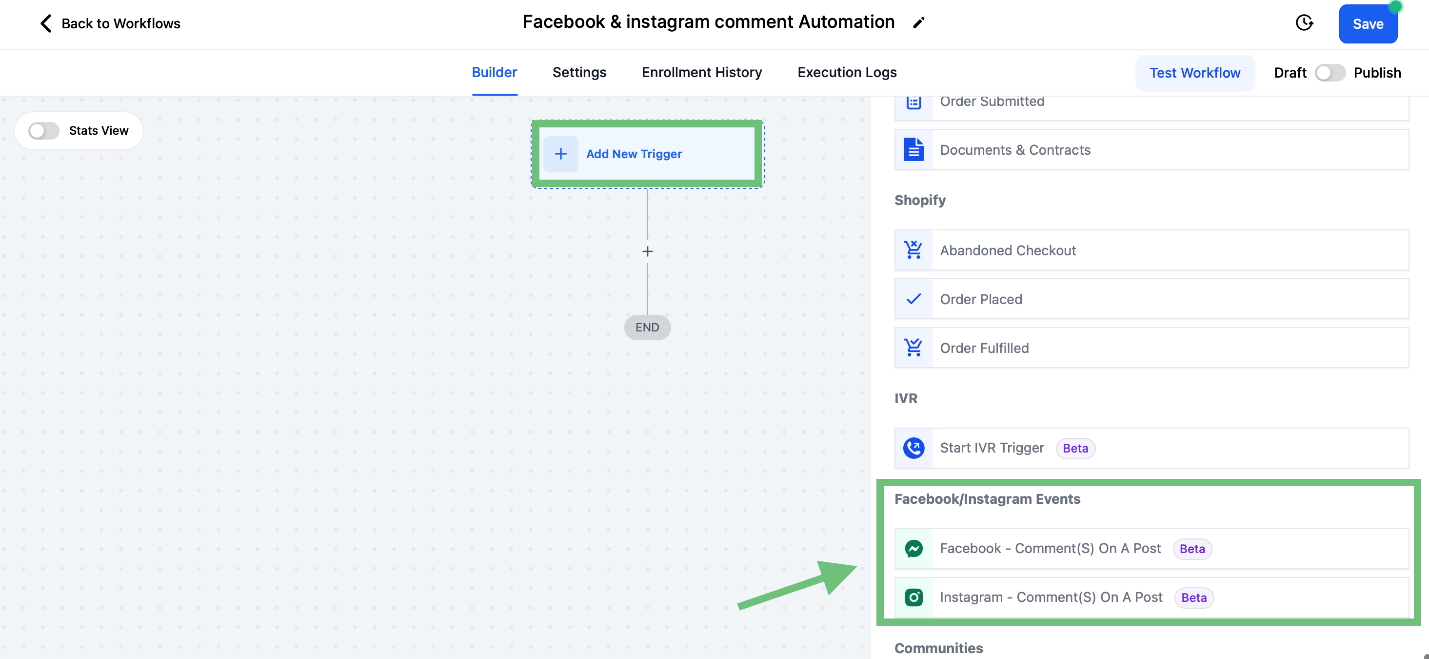Click the plus icon in trigger box
This screenshot has height=659, width=1429.
[x=561, y=154]
